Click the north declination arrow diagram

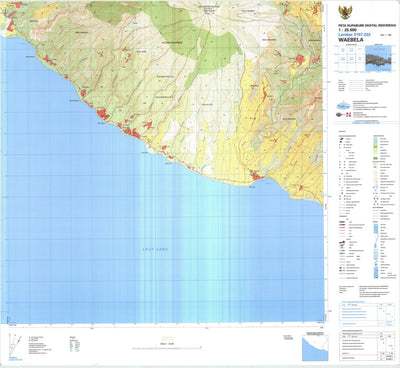tap(15, 345)
